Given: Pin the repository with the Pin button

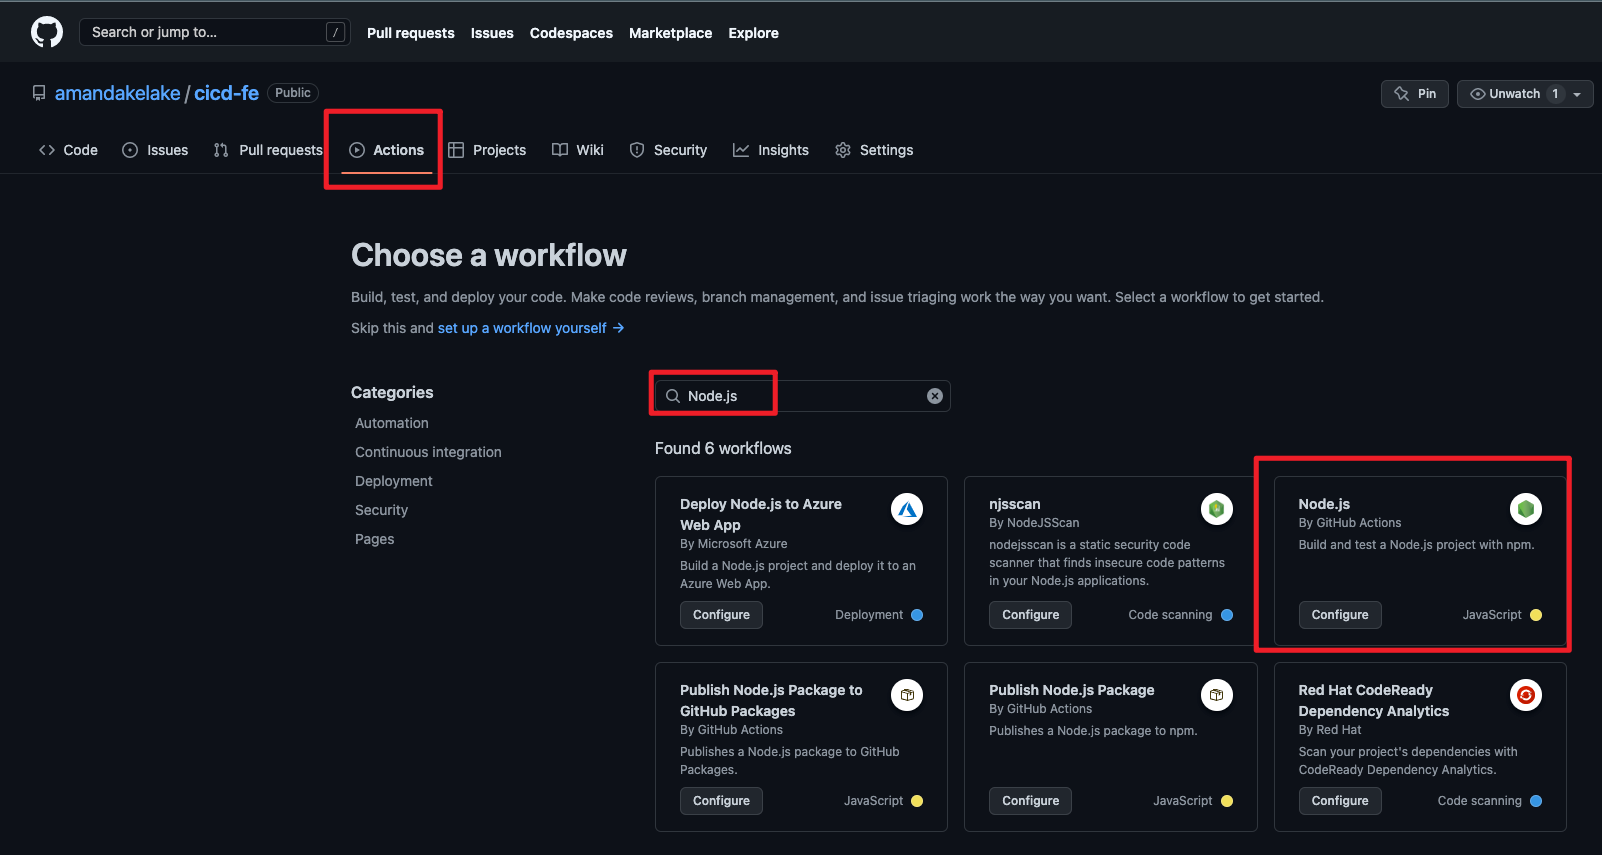Looking at the screenshot, I should coord(1415,94).
